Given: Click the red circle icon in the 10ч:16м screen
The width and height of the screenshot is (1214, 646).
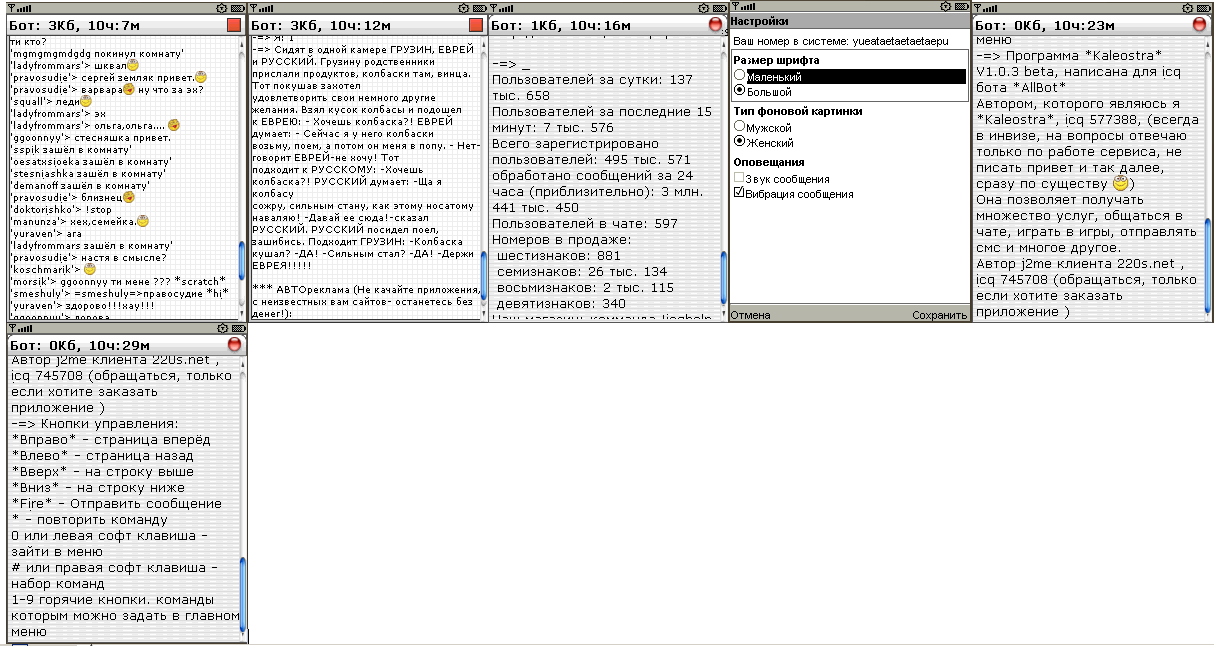Looking at the screenshot, I should click(716, 24).
